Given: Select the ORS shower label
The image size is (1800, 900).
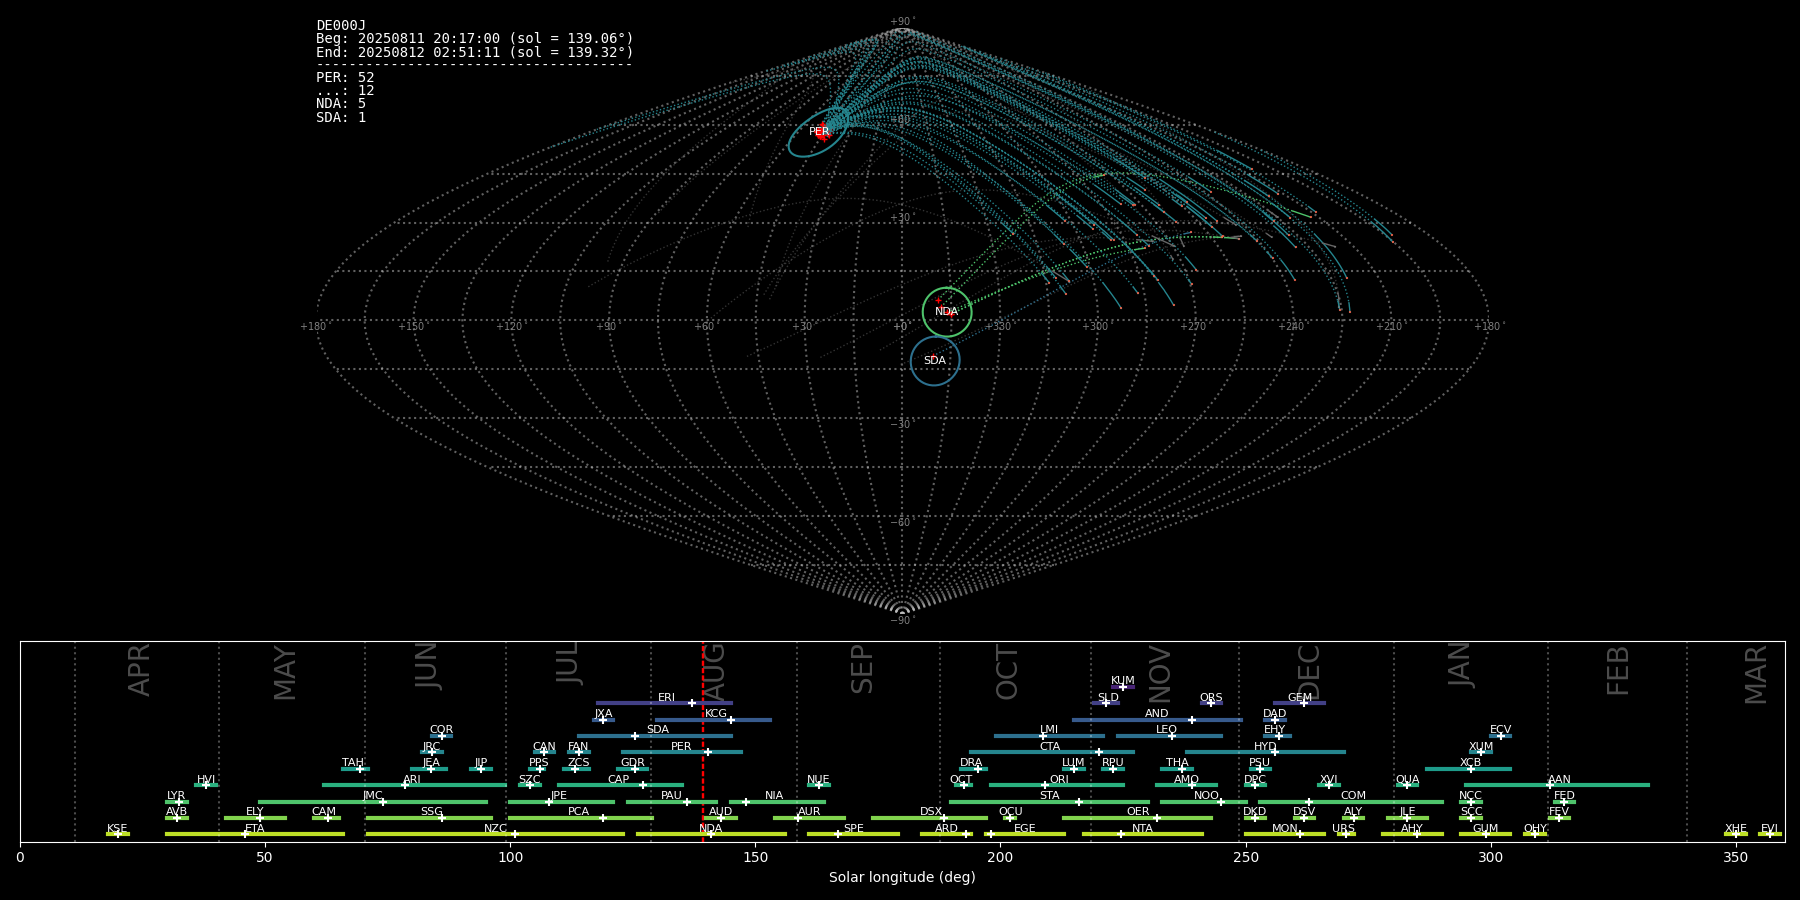Looking at the screenshot, I should (x=1211, y=697).
